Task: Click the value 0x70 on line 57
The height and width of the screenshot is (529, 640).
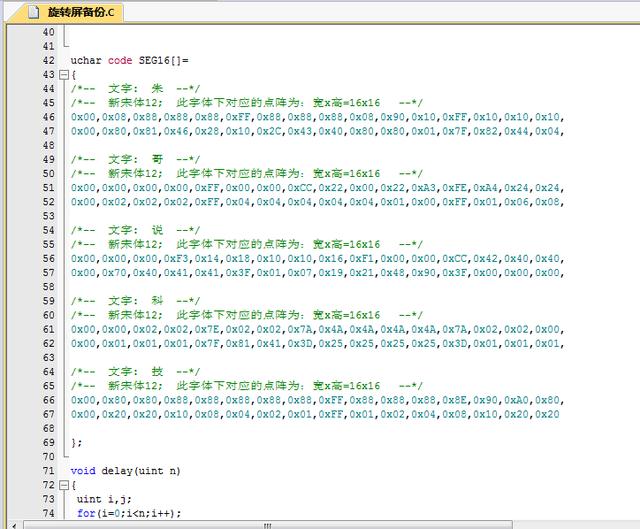Action: (x=114, y=273)
